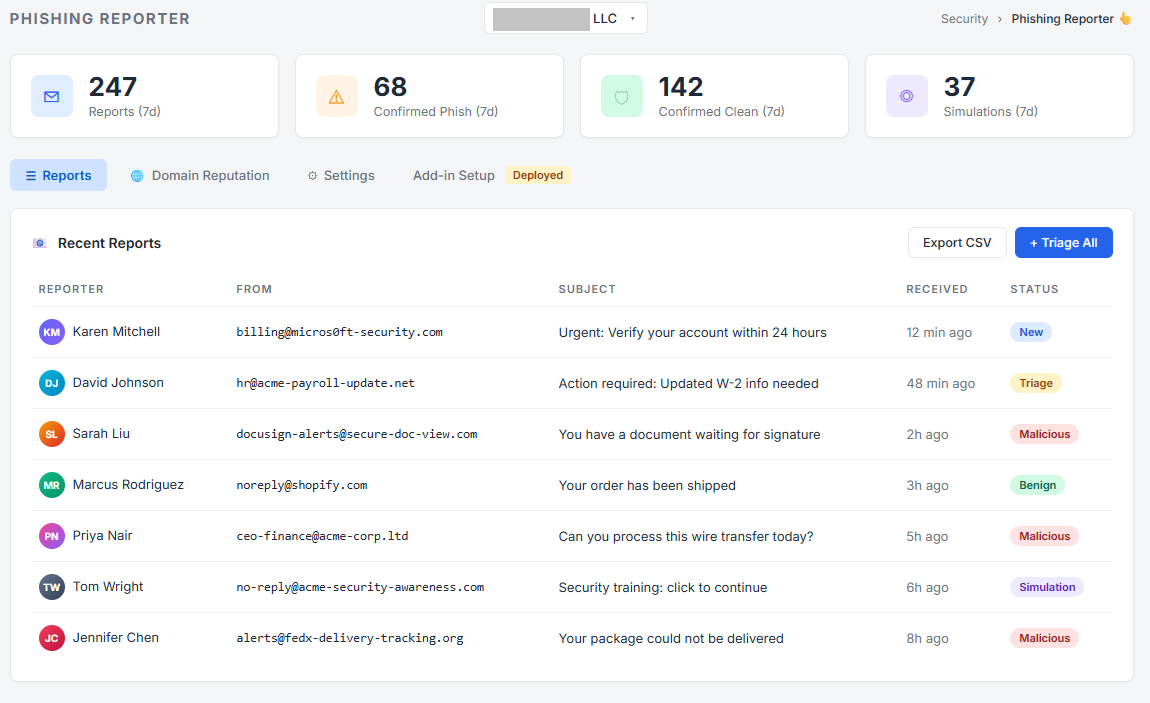The height and width of the screenshot is (703, 1150).
Task: Click the eye icon next to Recent Reports
Action: coord(39,243)
